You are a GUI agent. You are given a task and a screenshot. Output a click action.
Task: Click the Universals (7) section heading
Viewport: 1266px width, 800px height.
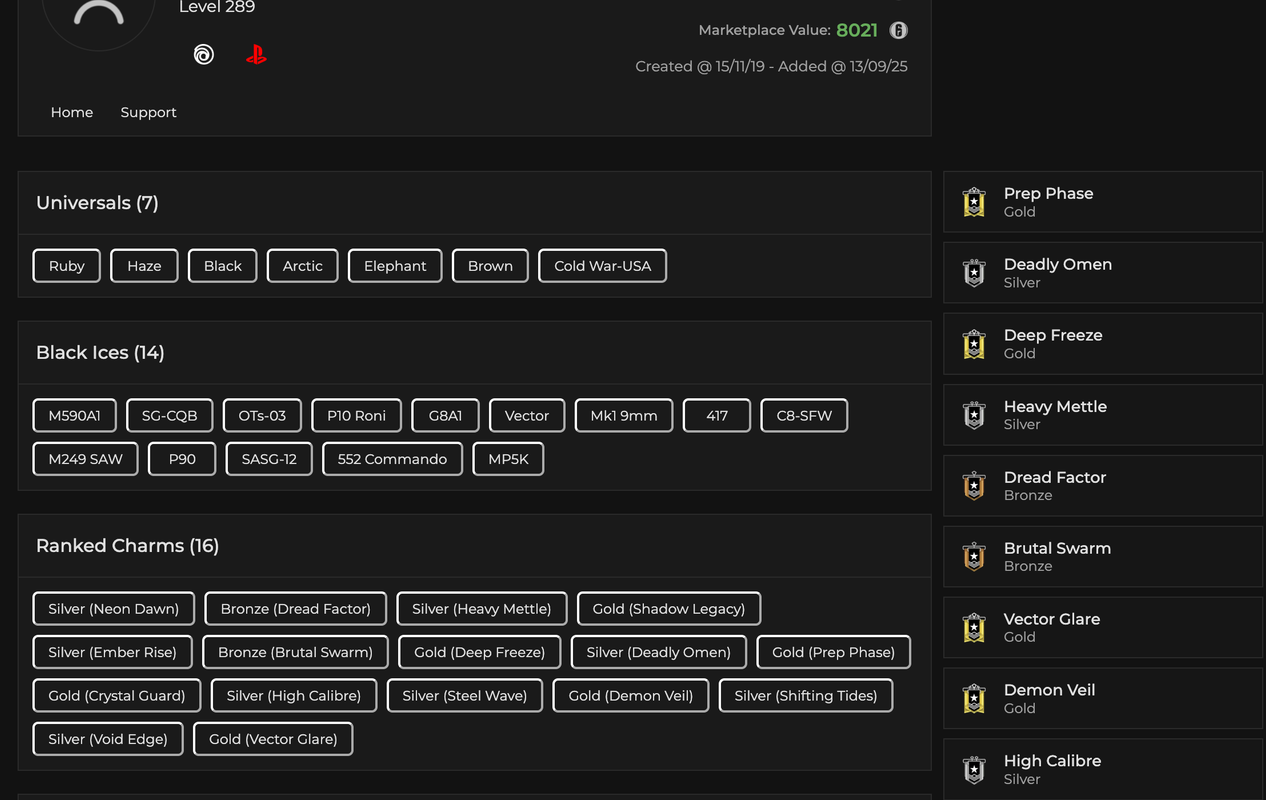pyautogui.click(x=97, y=203)
